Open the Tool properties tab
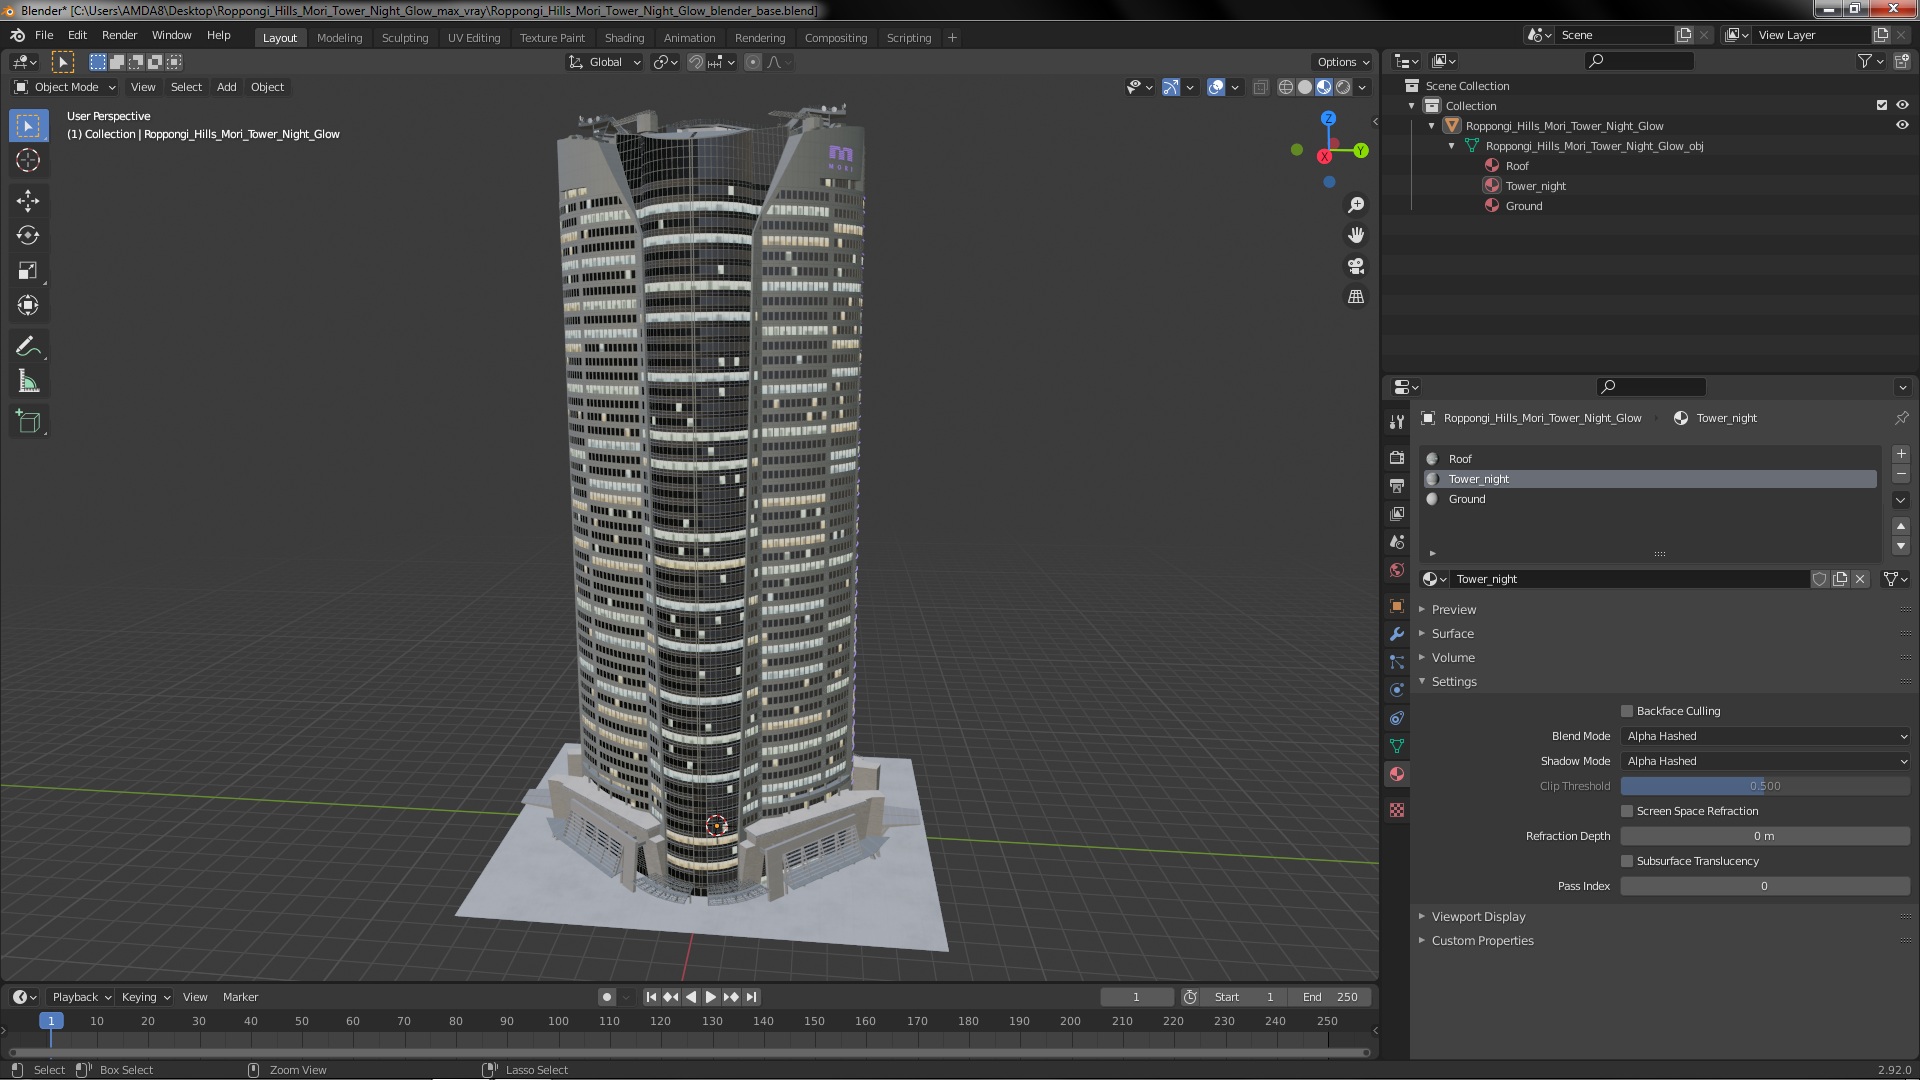Screen dimensions: 1920x1080 point(1397,422)
